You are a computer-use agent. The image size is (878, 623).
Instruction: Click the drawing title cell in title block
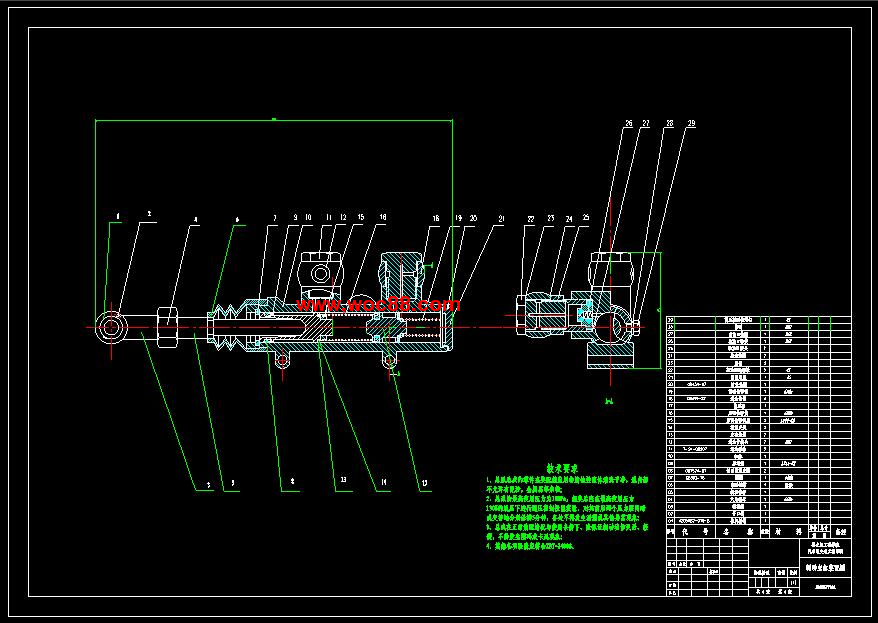(825, 567)
